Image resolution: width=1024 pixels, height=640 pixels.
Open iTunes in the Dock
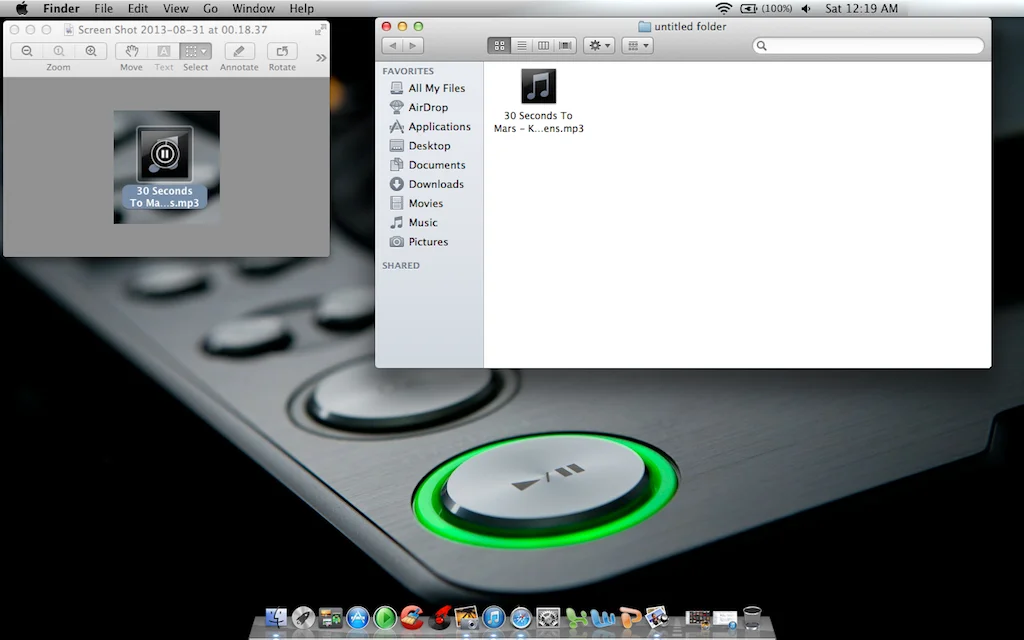(x=494, y=617)
